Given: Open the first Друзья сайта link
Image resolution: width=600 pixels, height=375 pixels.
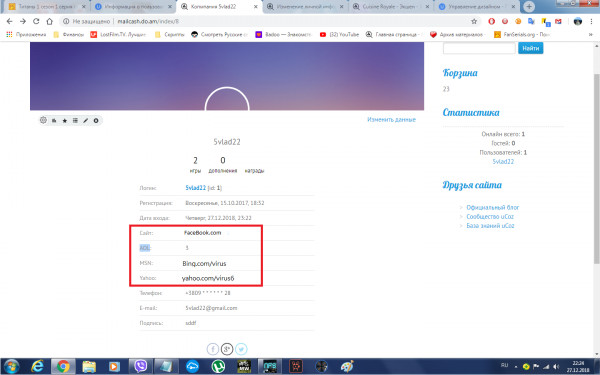Looking at the screenshot, I should (x=492, y=207).
